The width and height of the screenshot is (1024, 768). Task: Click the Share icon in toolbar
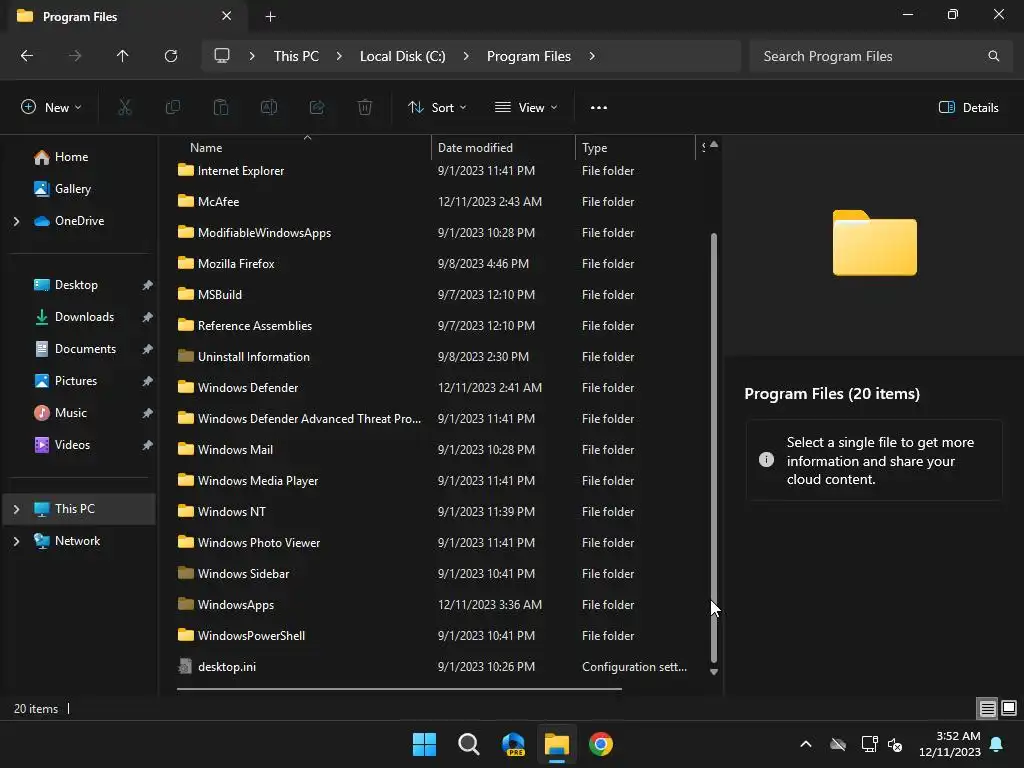317,108
